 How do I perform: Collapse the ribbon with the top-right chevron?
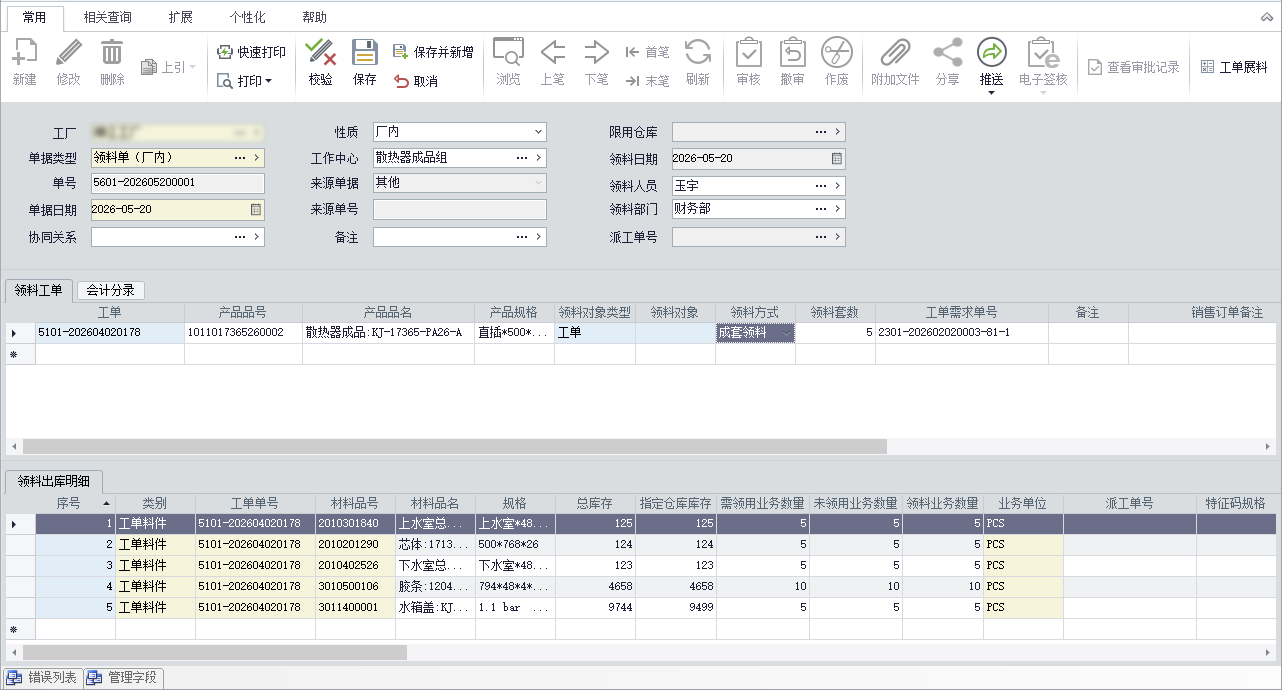point(1266,17)
